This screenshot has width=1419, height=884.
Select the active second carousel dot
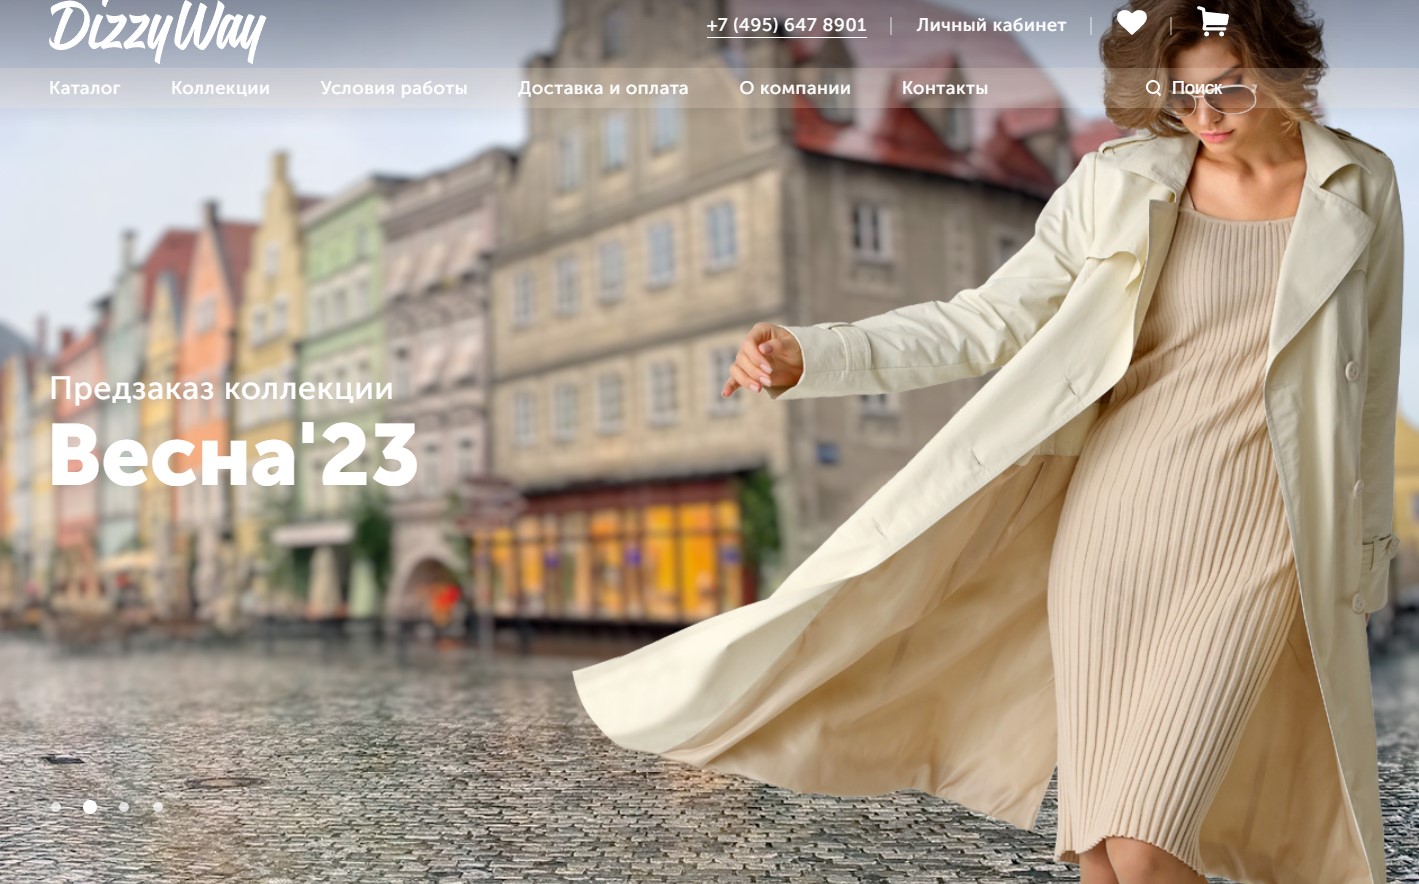(x=90, y=807)
